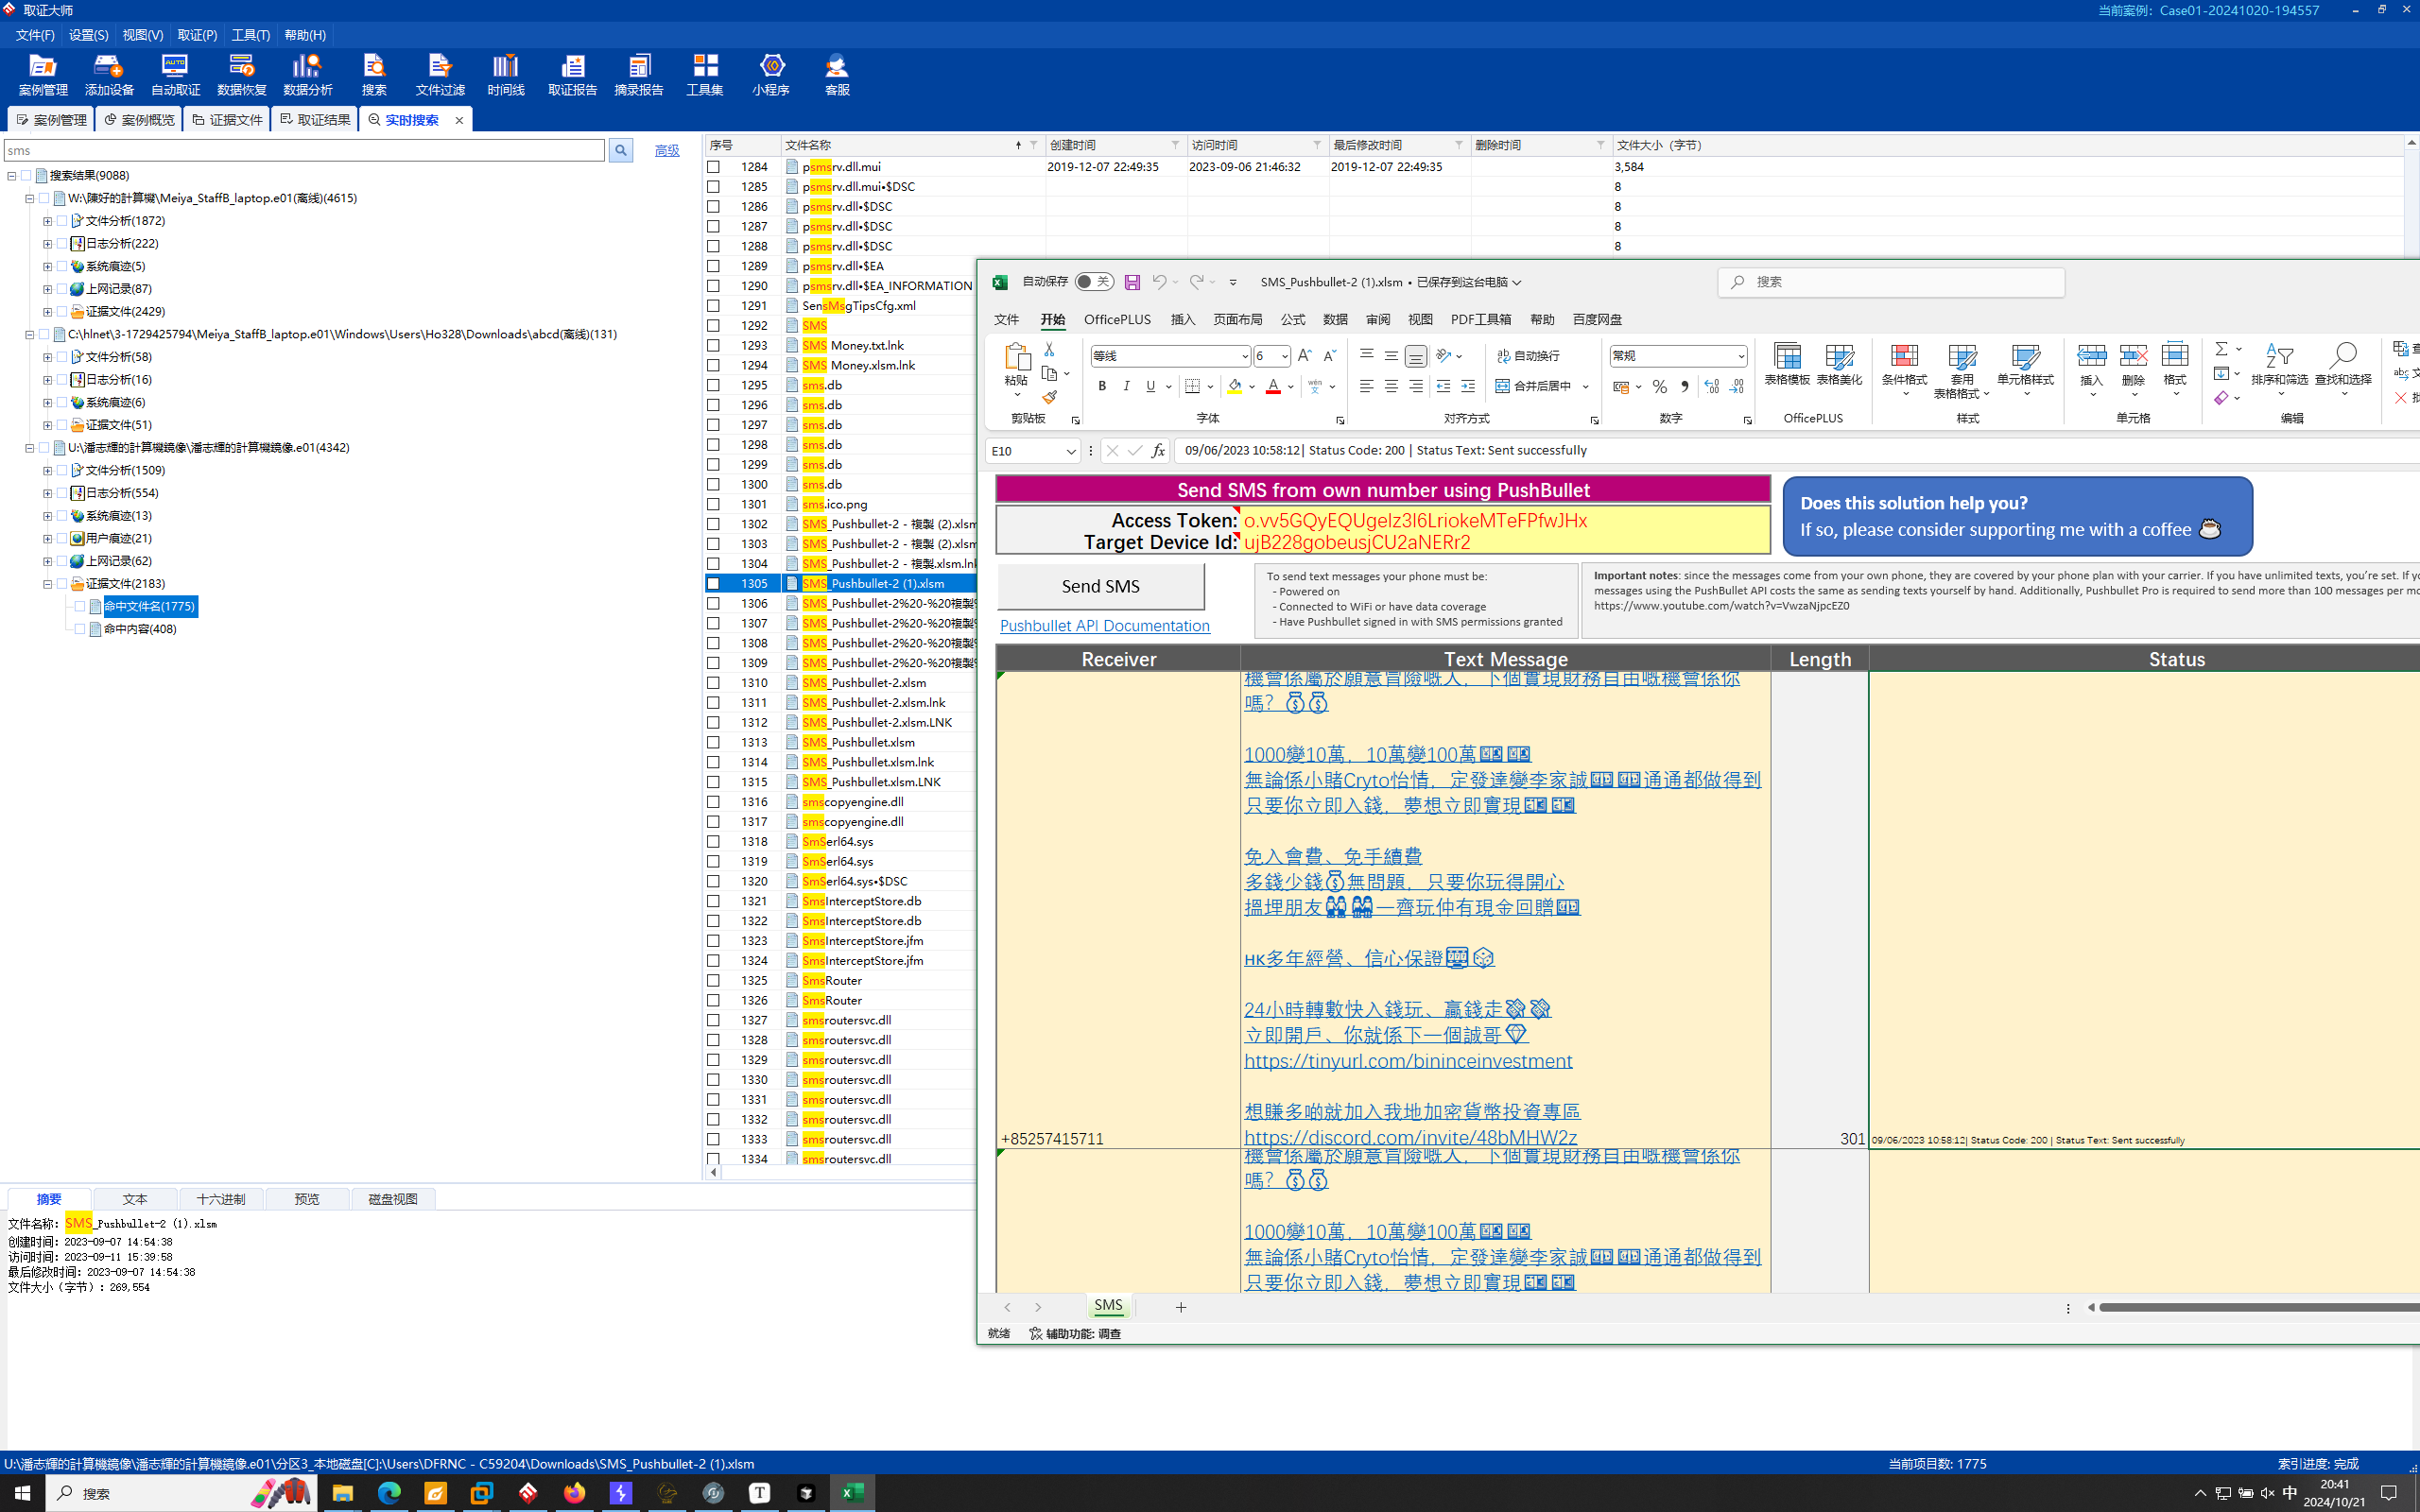Image resolution: width=2420 pixels, height=1512 pixels.
Task: Open the tinyurl.com/binincelnvestment link in the cell
Action: click(1408, 1061)
